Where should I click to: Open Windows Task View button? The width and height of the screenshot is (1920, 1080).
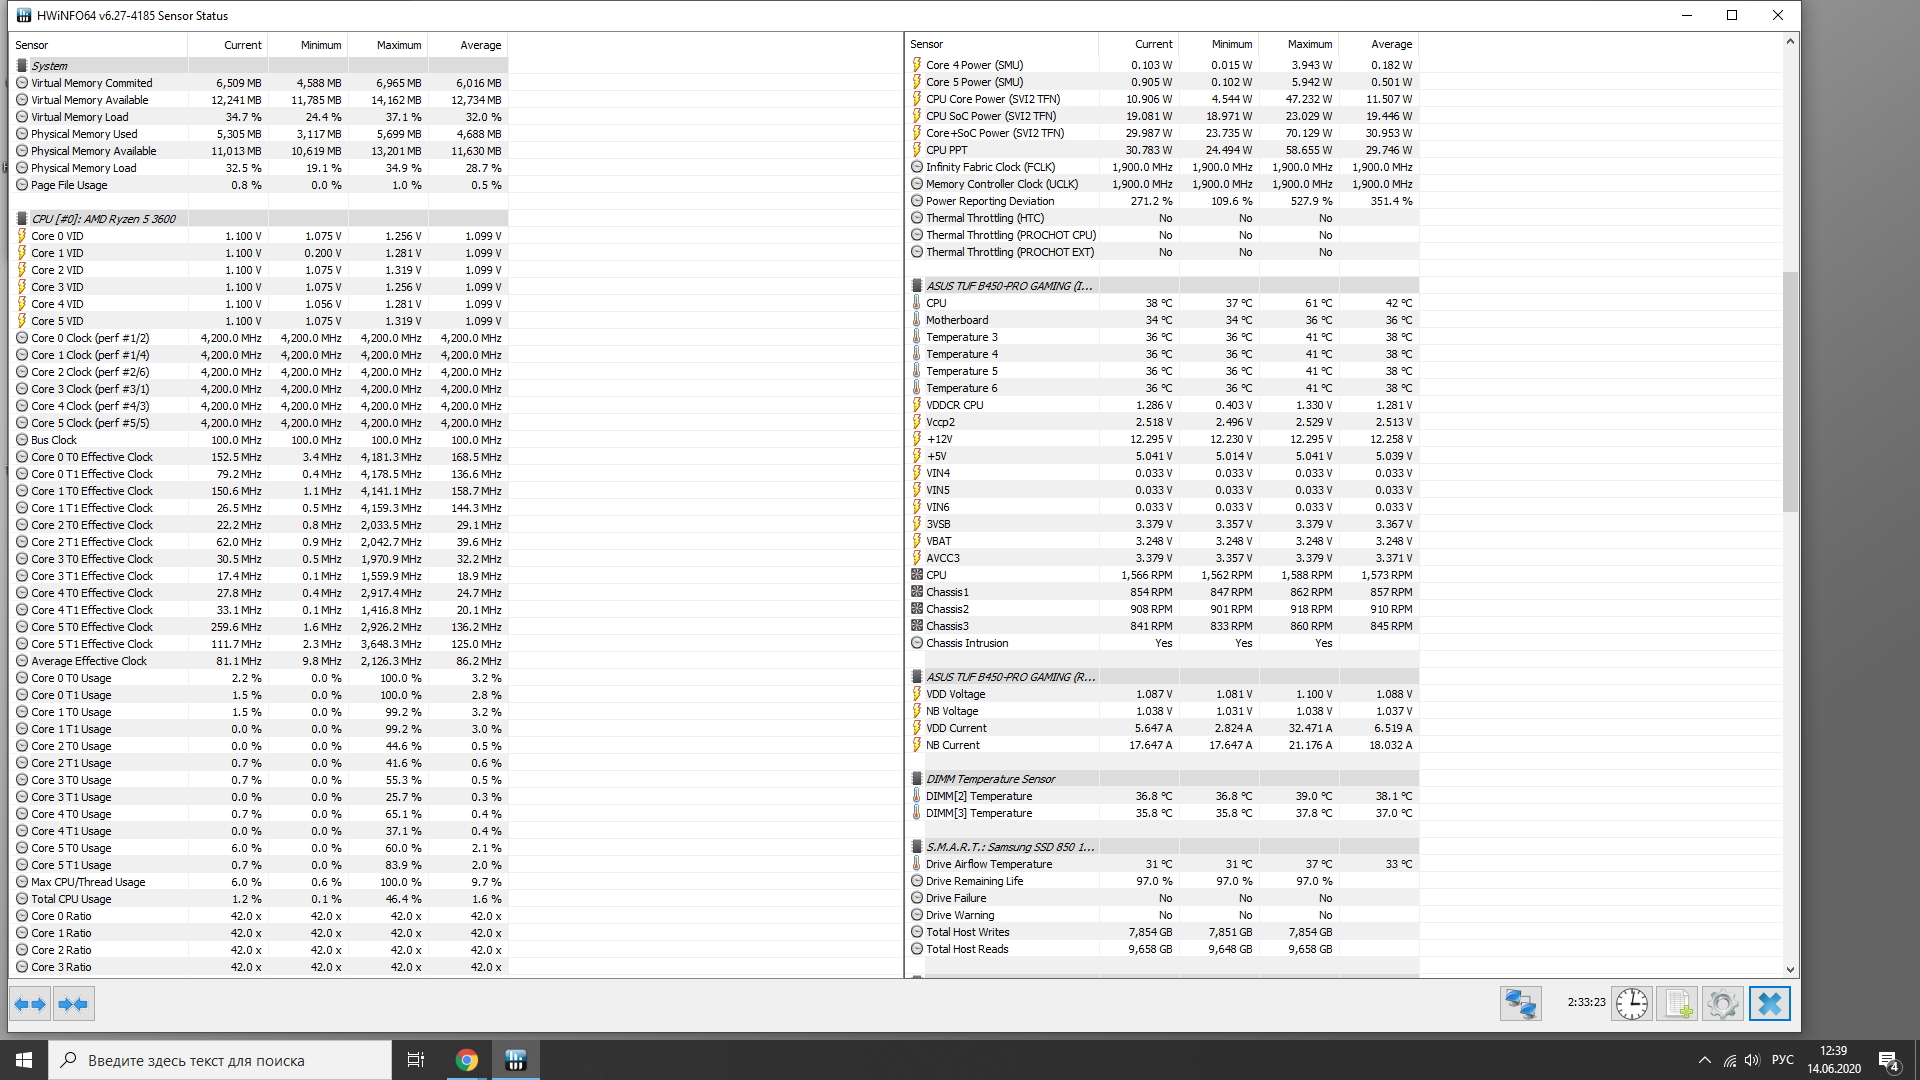pos(416,1060)
